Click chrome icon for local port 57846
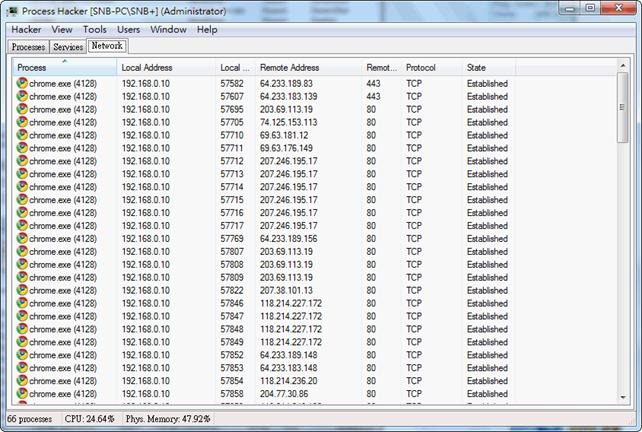Image resolution: width=642 pixels, height=432 pixels. coord(22,303)
